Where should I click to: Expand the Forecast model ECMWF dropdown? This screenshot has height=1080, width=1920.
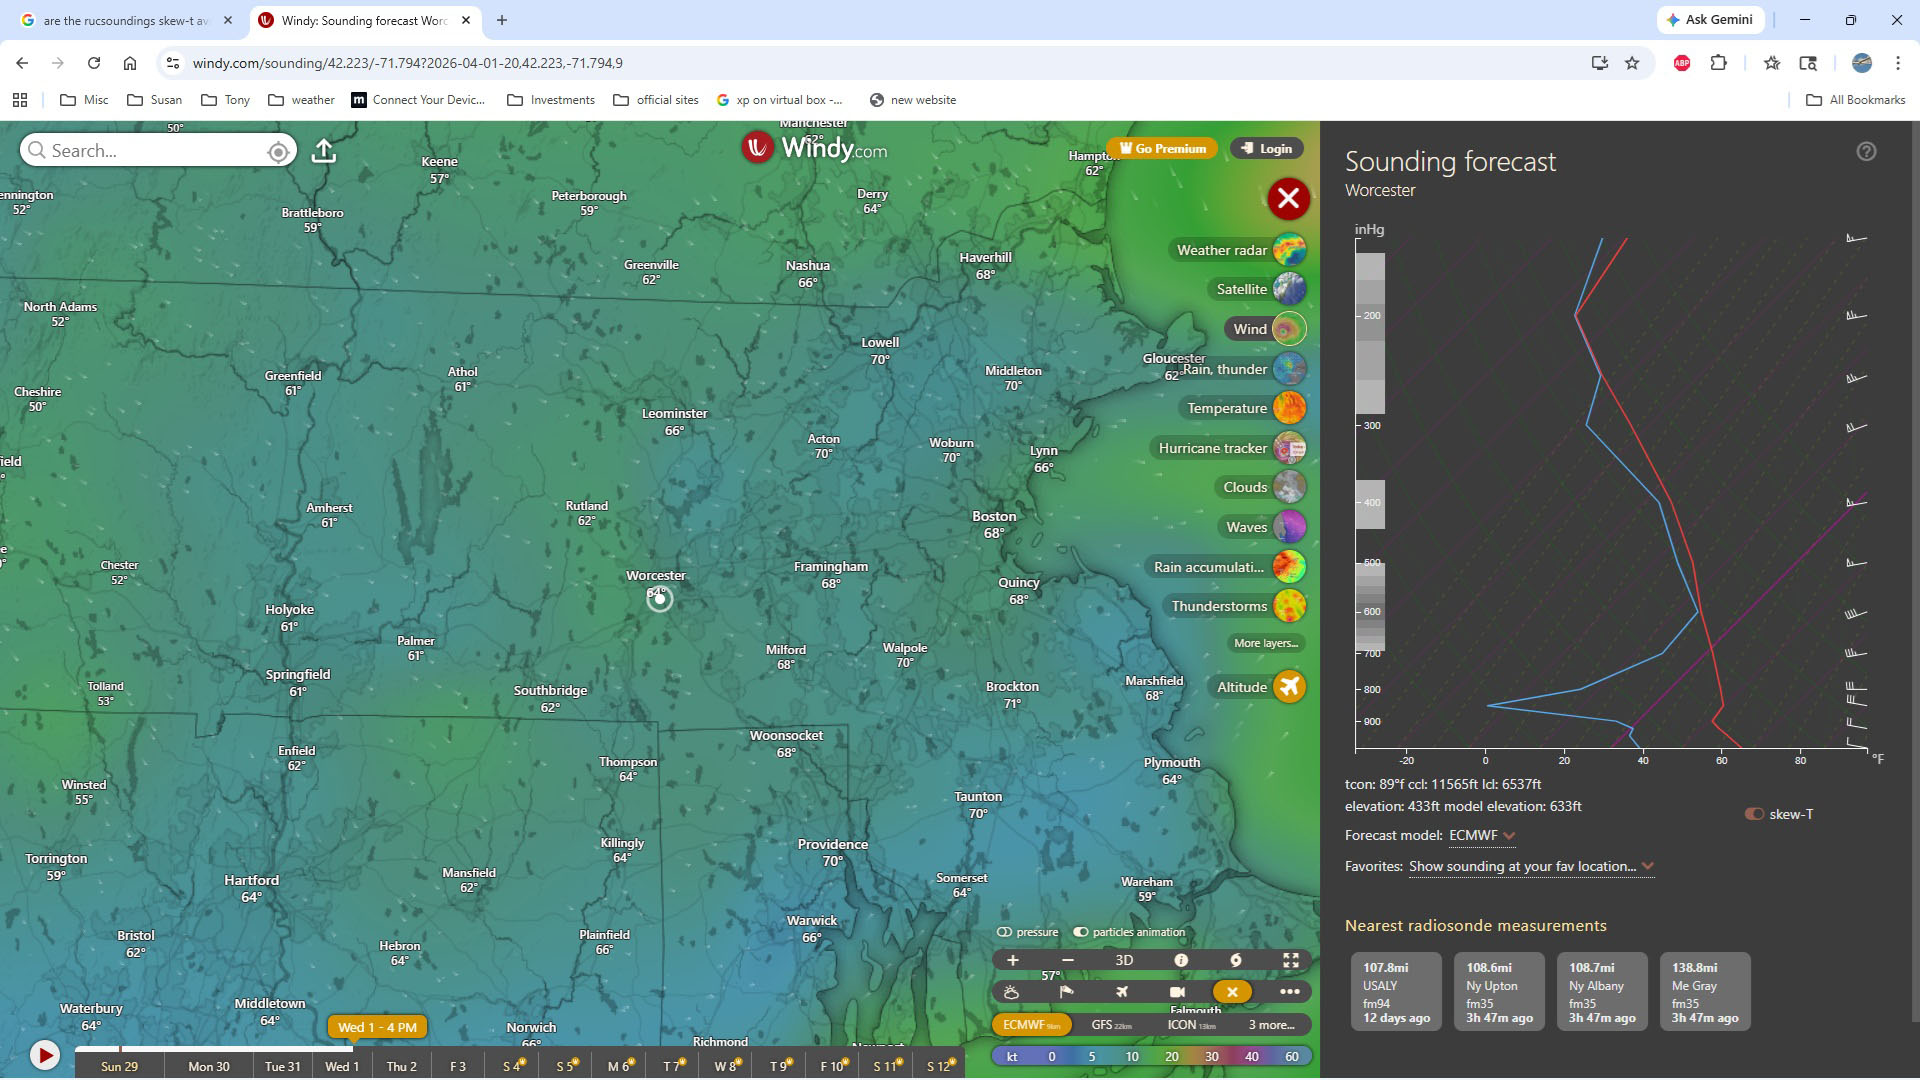(x=1482, y=836)
